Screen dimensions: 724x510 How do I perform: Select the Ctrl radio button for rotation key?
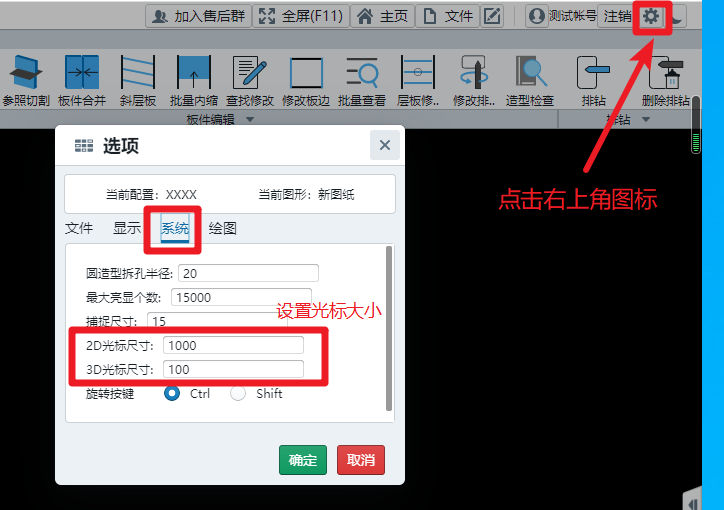[x=172, y=394]
